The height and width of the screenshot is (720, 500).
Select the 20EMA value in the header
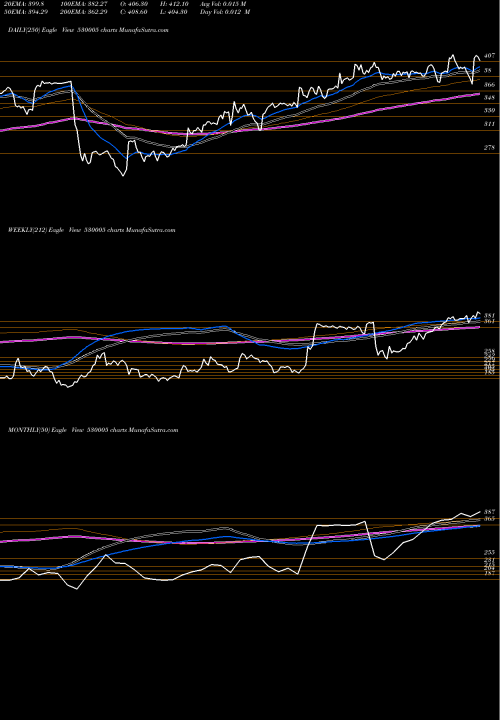(x=22, y=4)
